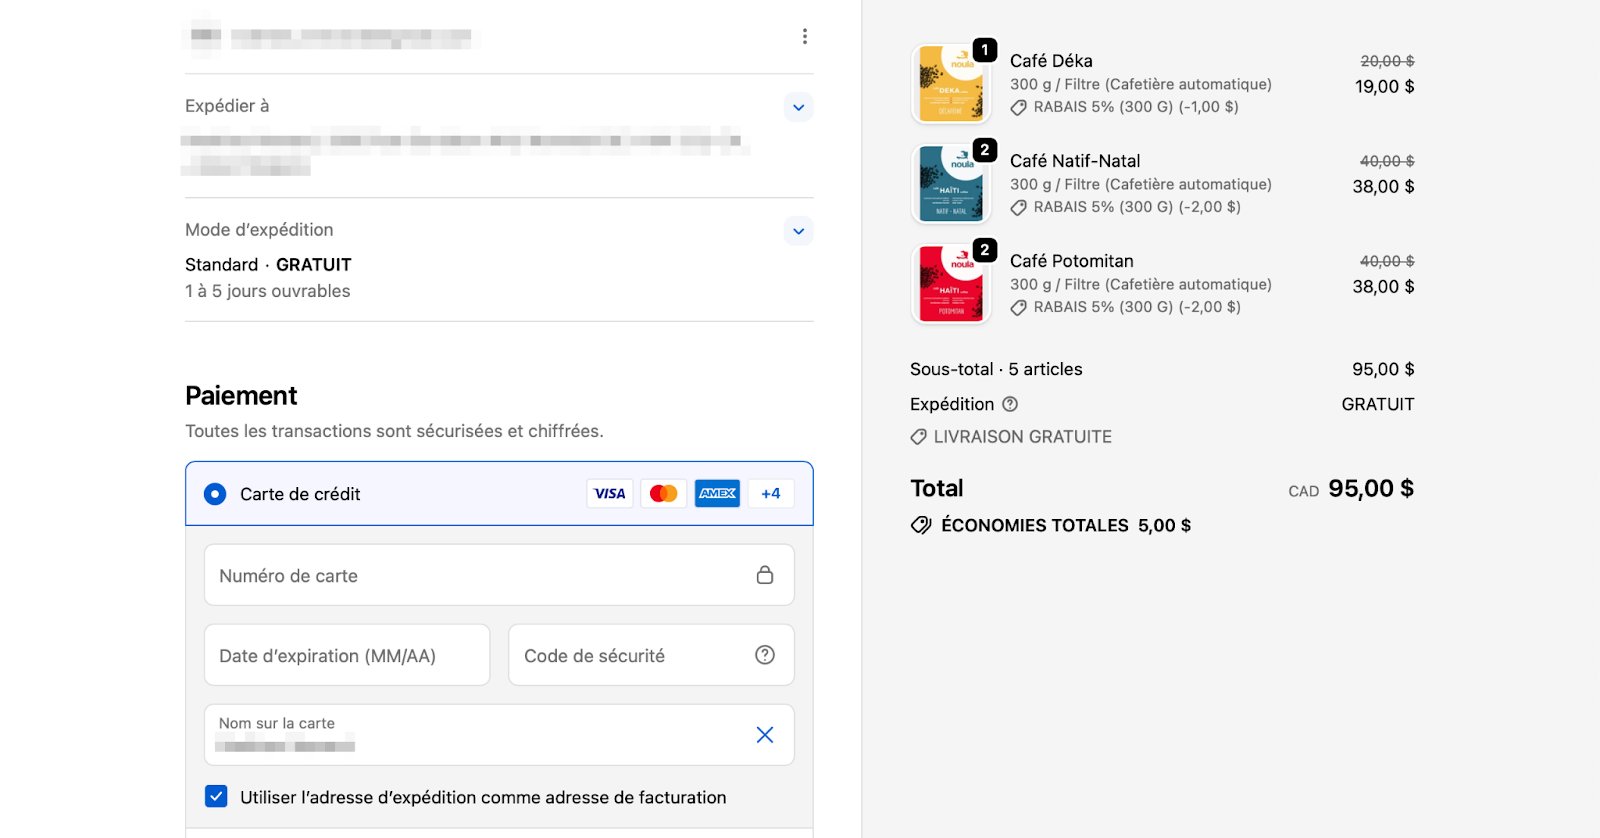Focus the Date d'expiration (MM/AA) field
The height and width of the screenshot is (838, 1600).
(x=346, y=655)
